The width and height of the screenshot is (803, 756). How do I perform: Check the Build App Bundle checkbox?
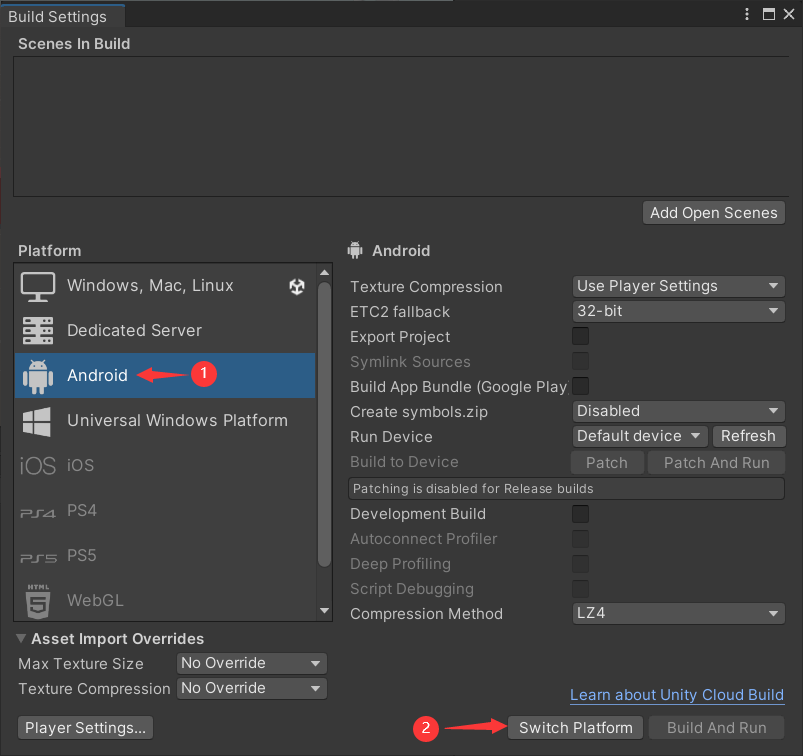580,386
